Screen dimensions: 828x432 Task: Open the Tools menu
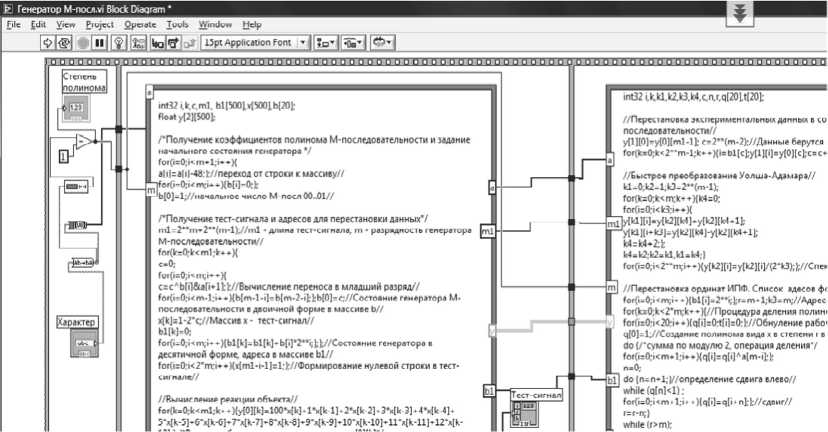177,25
